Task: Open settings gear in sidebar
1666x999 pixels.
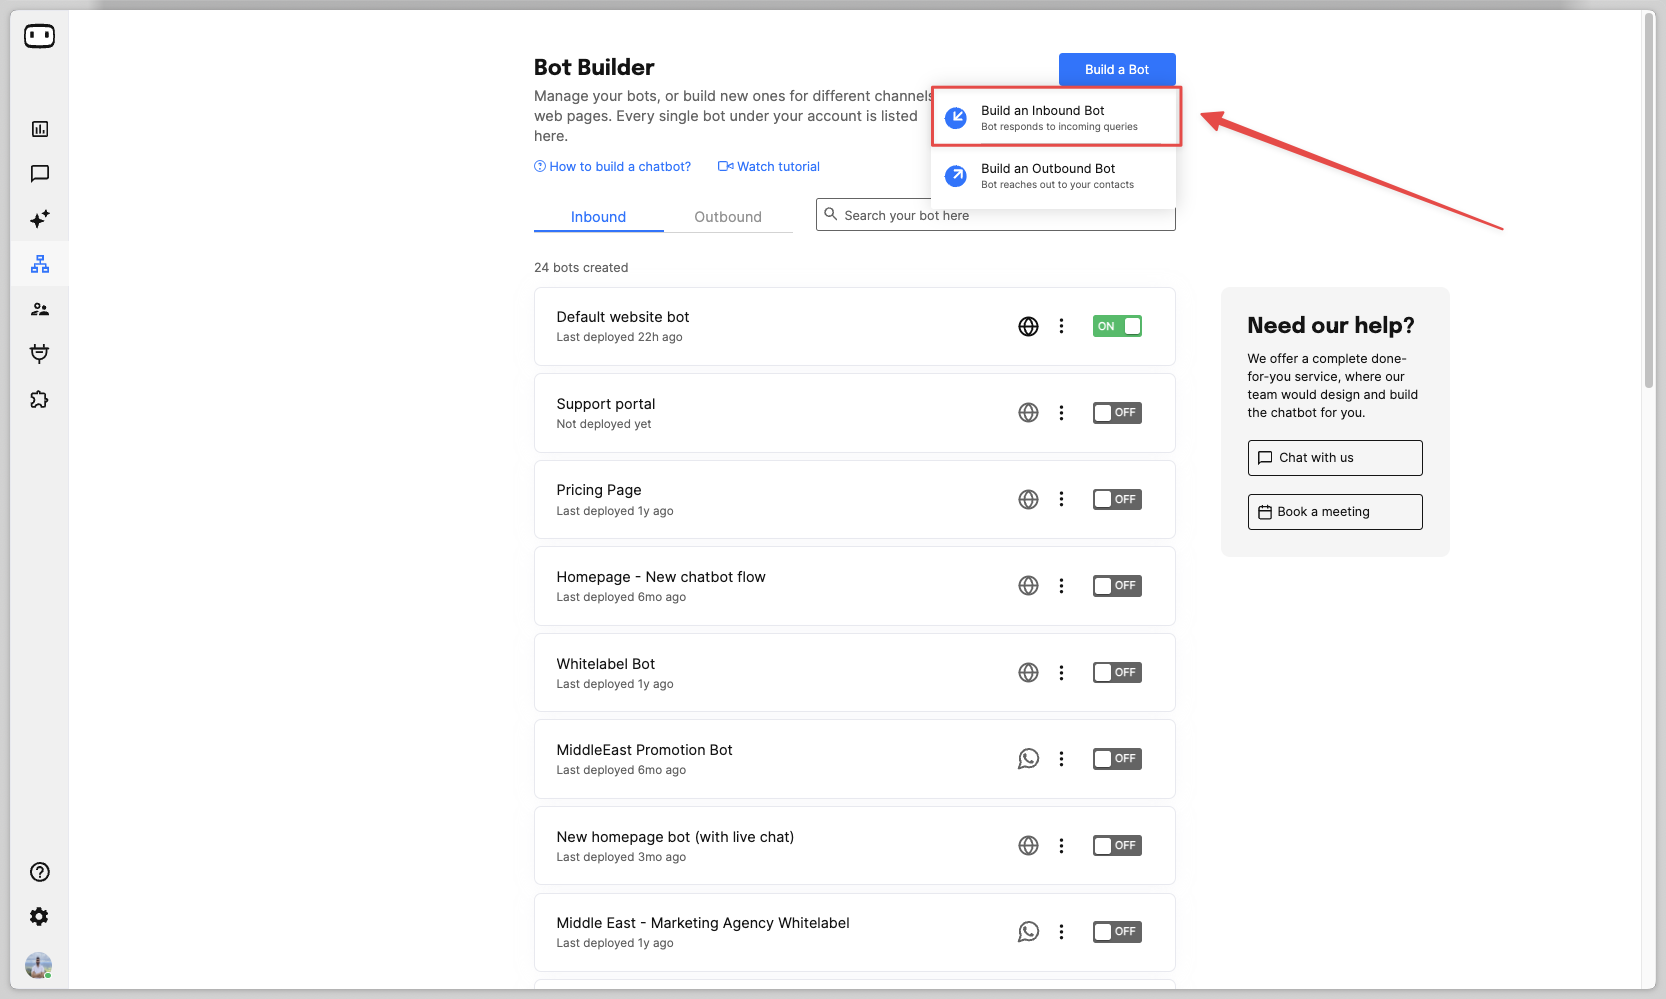Action: click(x=40, y=917)
